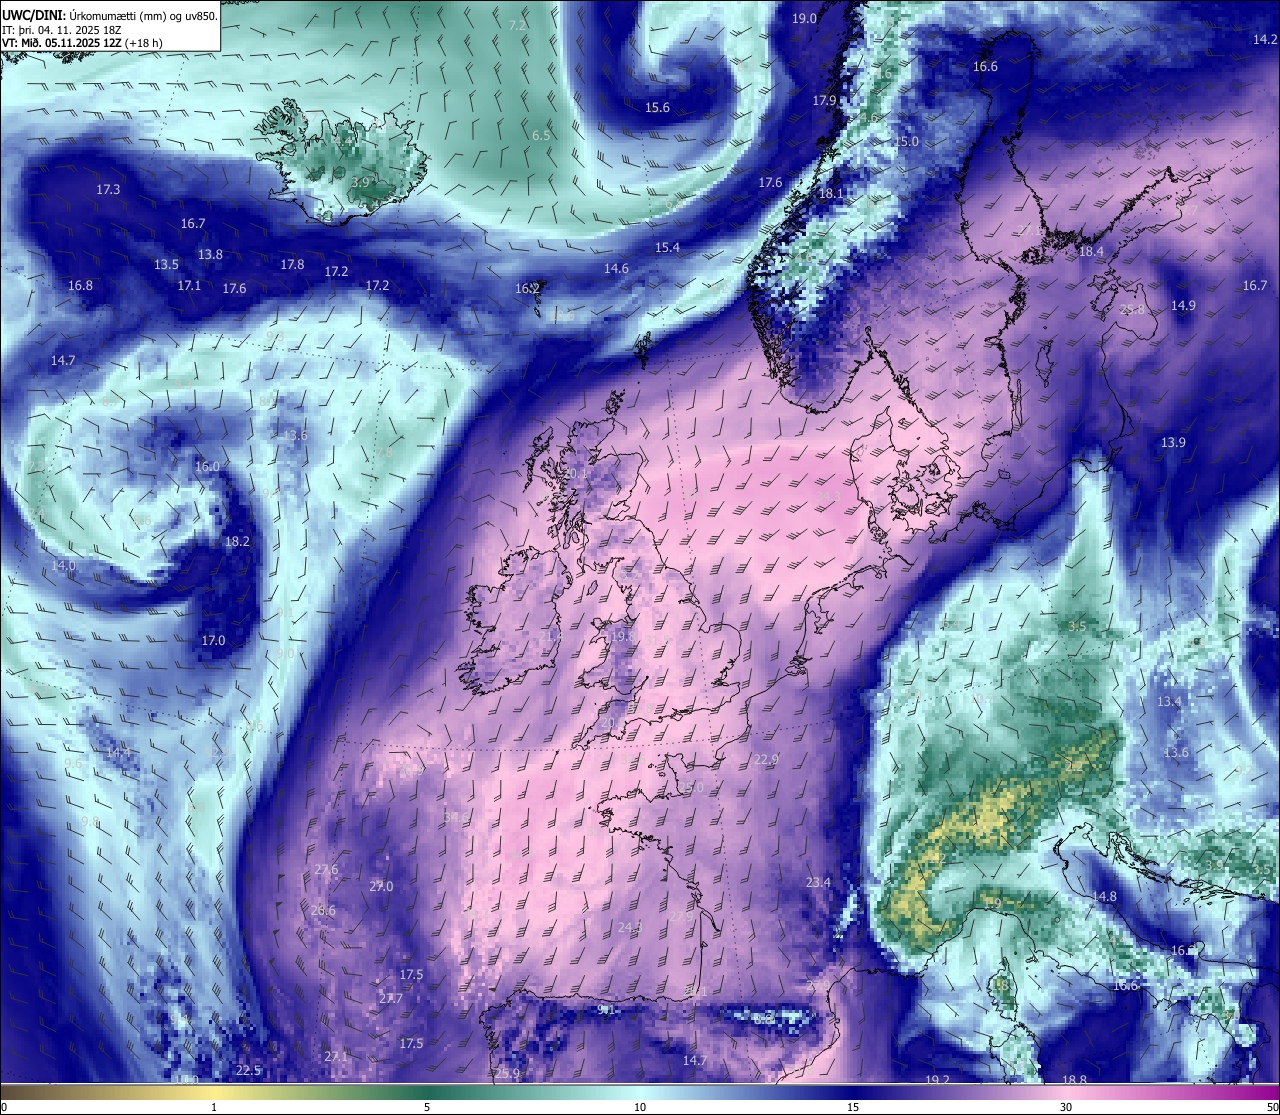Click the 16.8 value near left edge
Image resolution: width=1280 pixels, height=1115 pixels.
[80, 286]
